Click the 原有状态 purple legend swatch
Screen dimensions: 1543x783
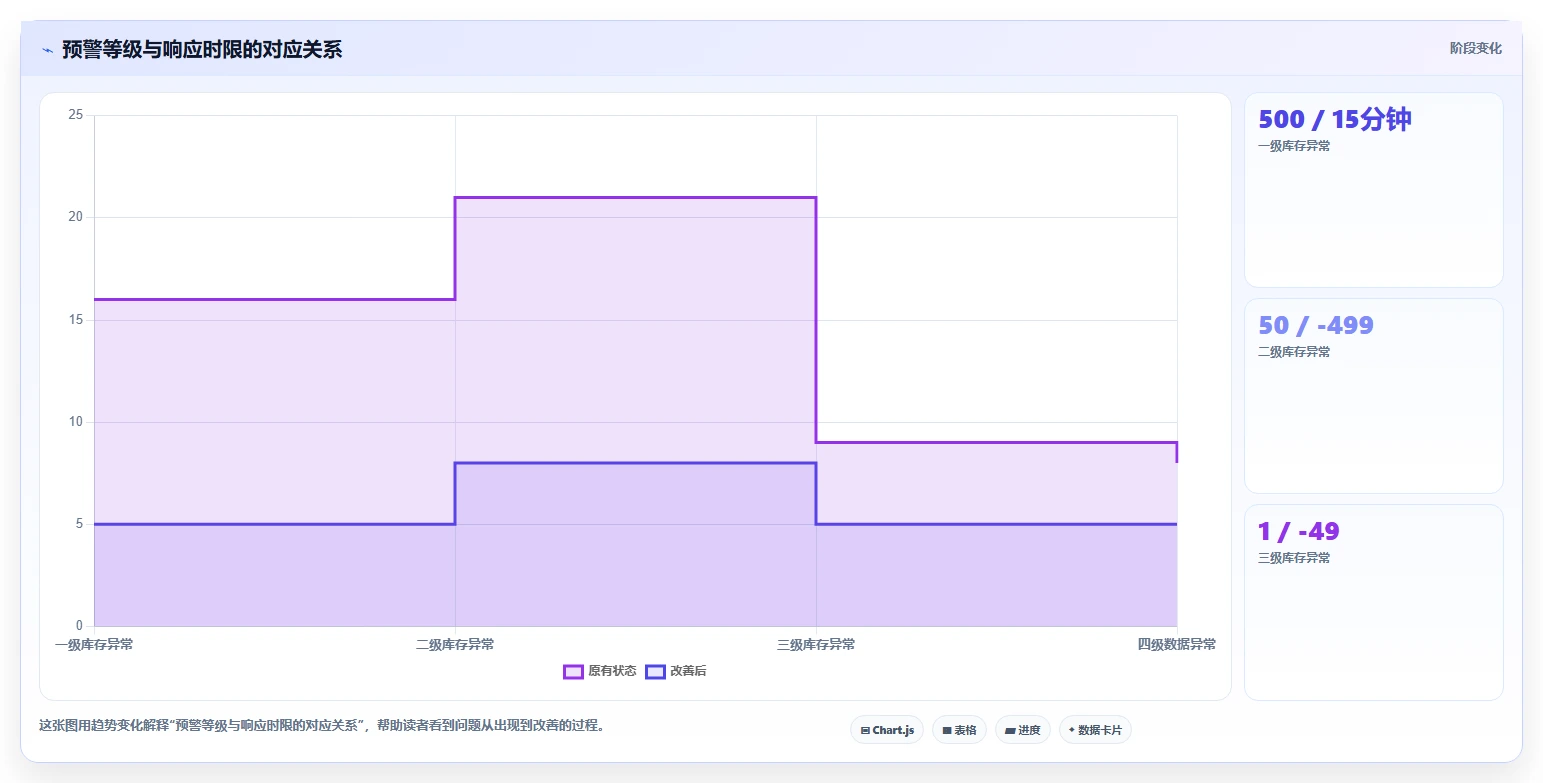click(573, 671)
